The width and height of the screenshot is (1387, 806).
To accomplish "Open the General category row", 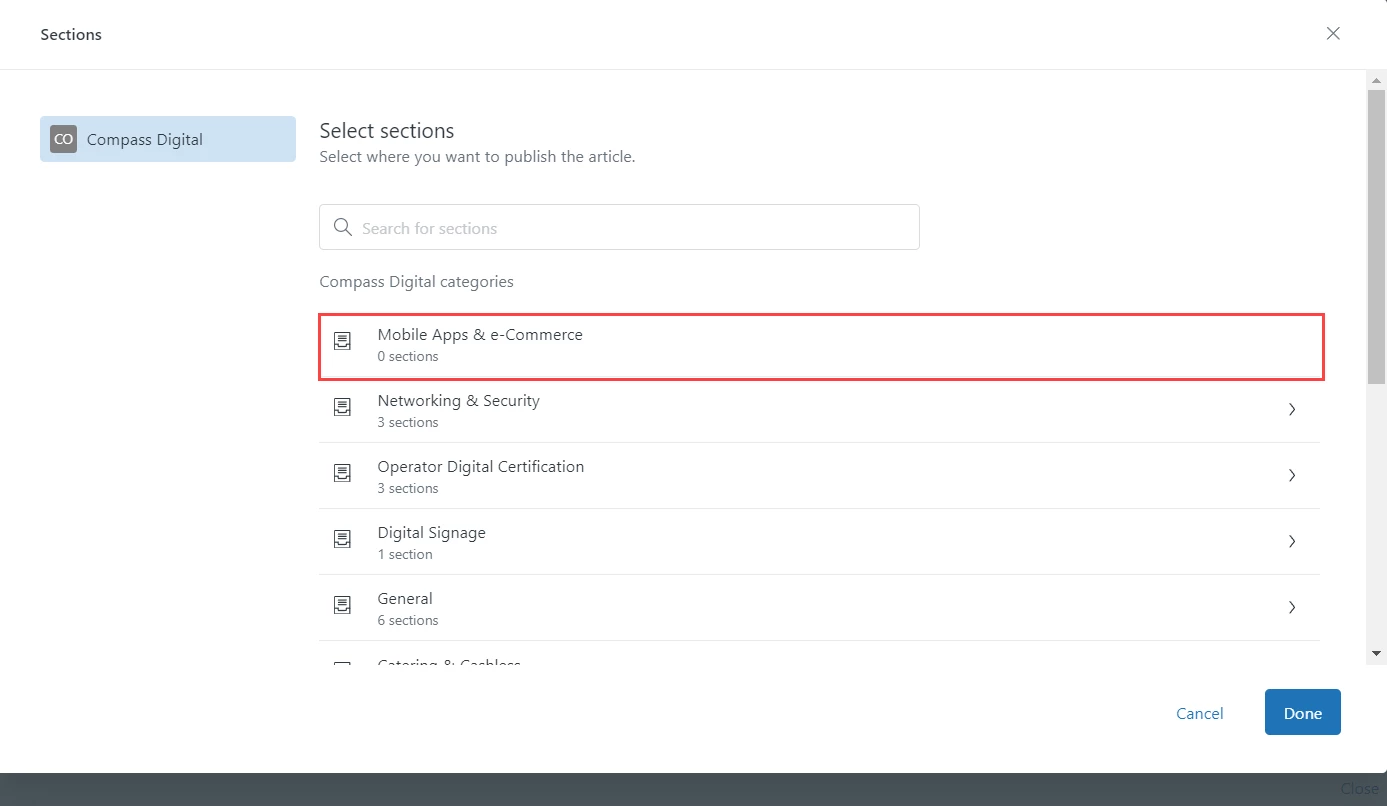I will click(x=819, y=608).
